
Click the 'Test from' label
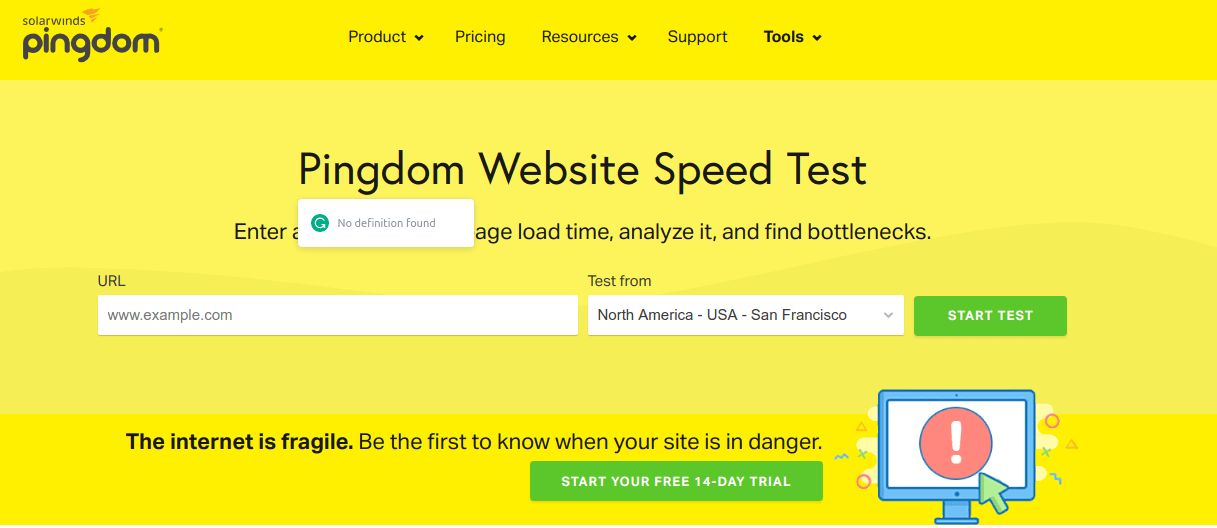coord(619,281)
